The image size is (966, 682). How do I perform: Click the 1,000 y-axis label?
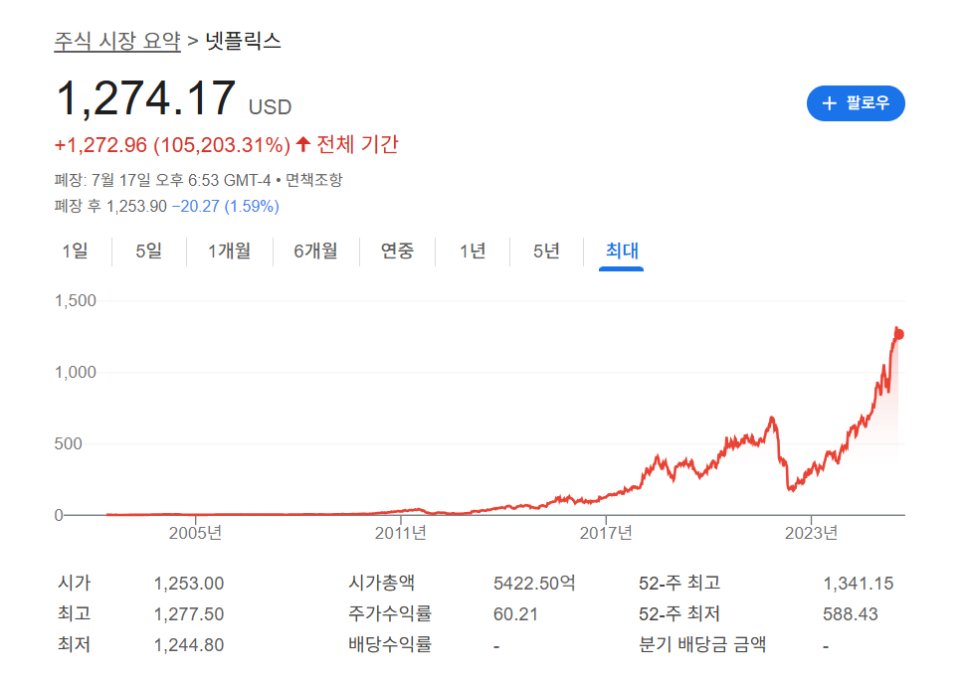pos(75,372)
